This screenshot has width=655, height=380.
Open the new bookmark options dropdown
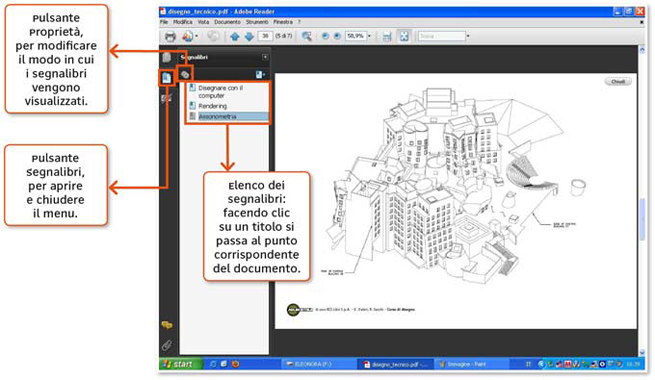[x=260, y=75]
